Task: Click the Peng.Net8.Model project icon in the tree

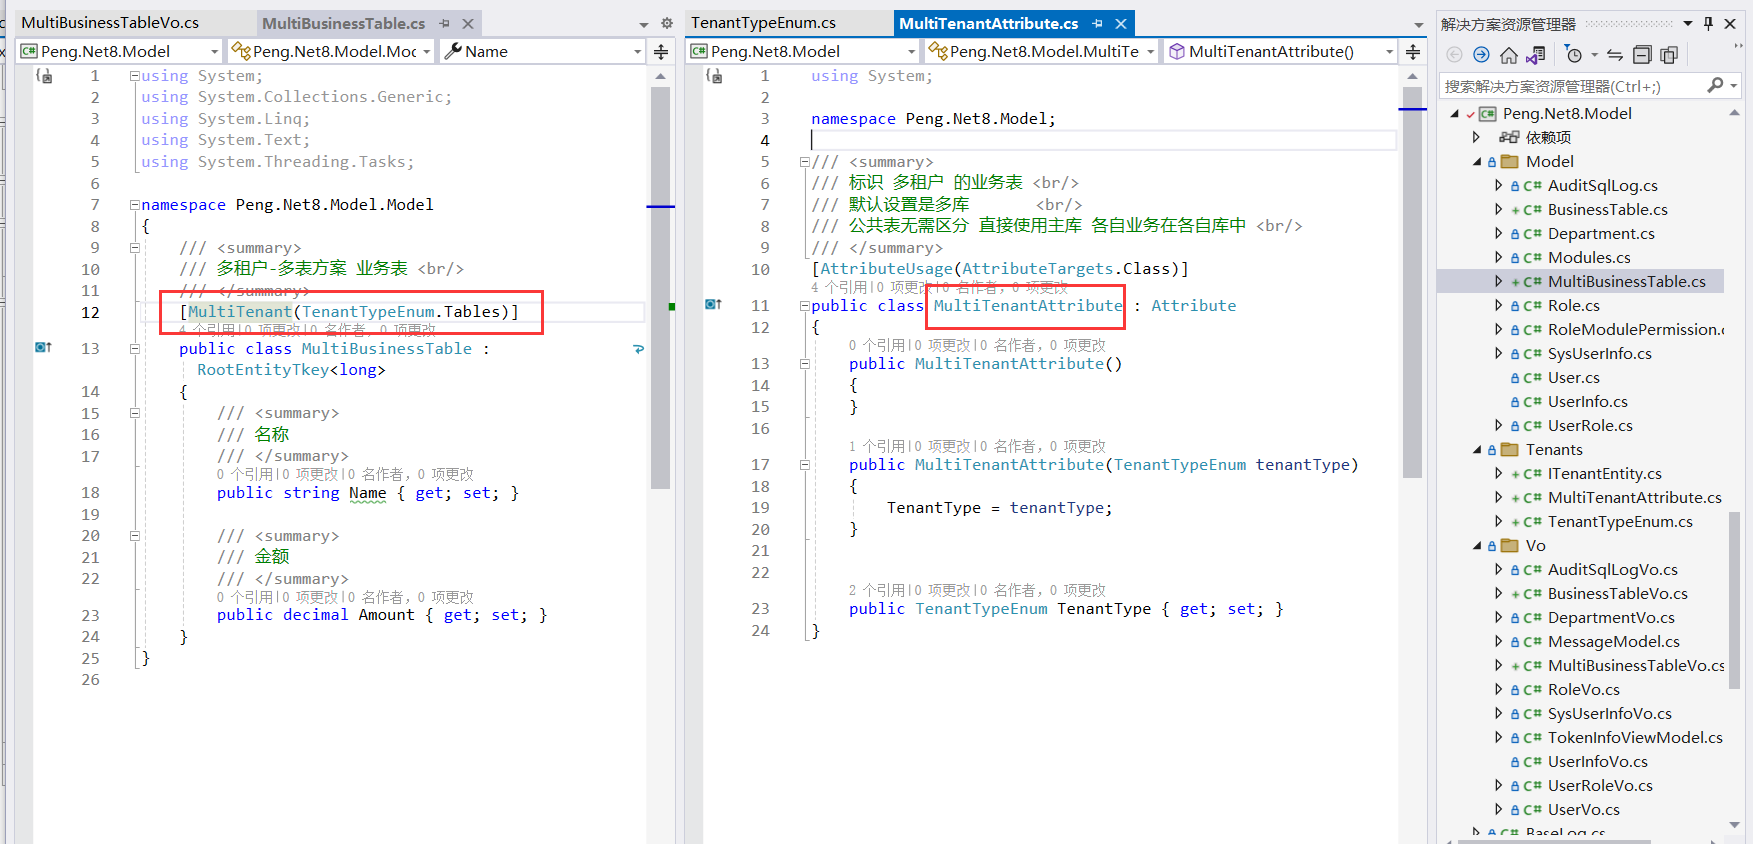Action: click(x=1488, y=114)
